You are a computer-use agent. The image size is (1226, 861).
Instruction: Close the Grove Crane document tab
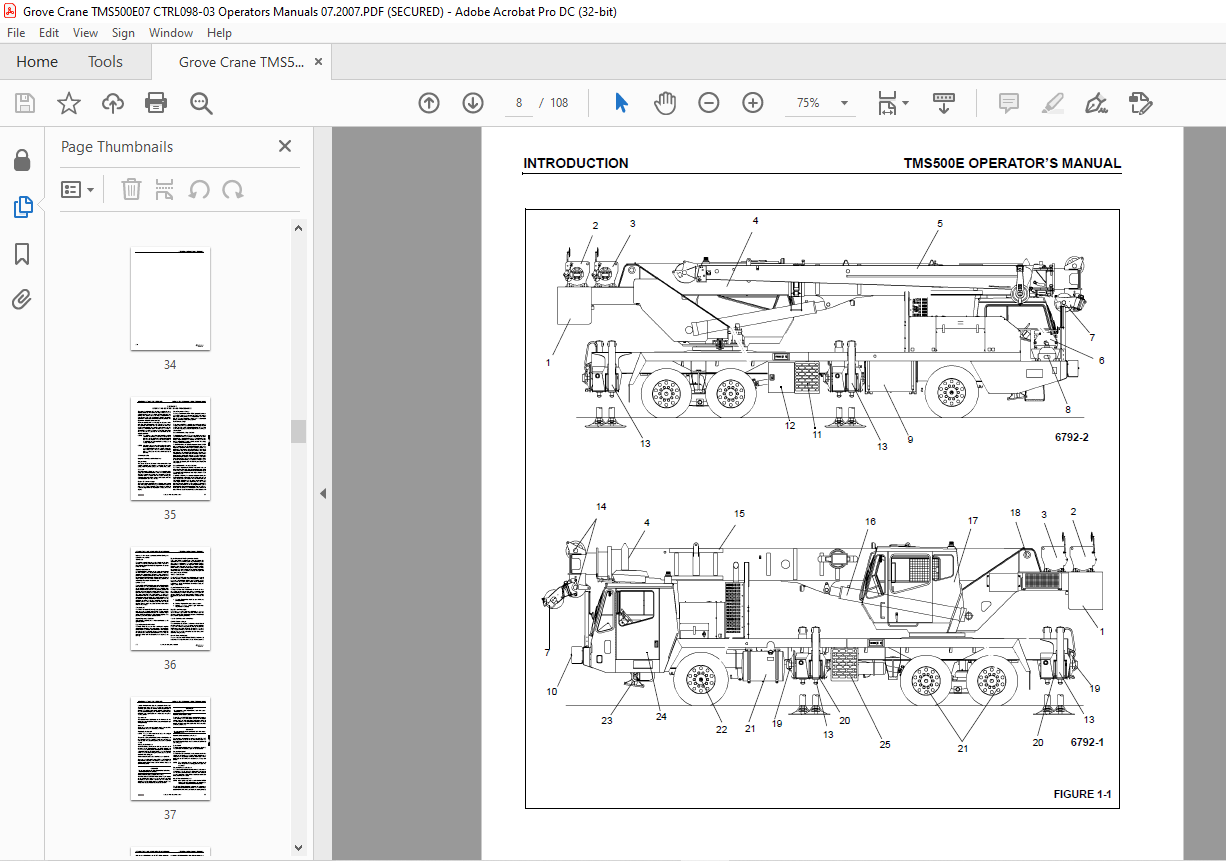pos(318,62)
